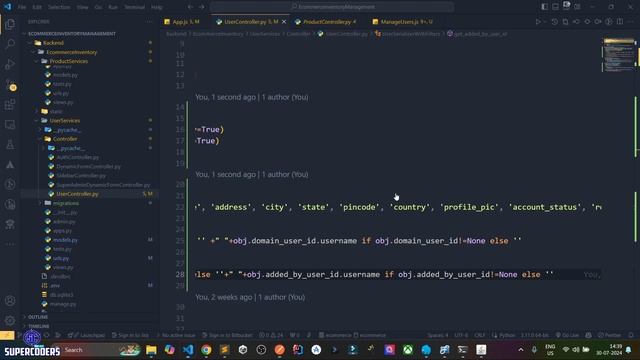
Task: Collapse the Controller folder
Action: (x=64, y=139)
